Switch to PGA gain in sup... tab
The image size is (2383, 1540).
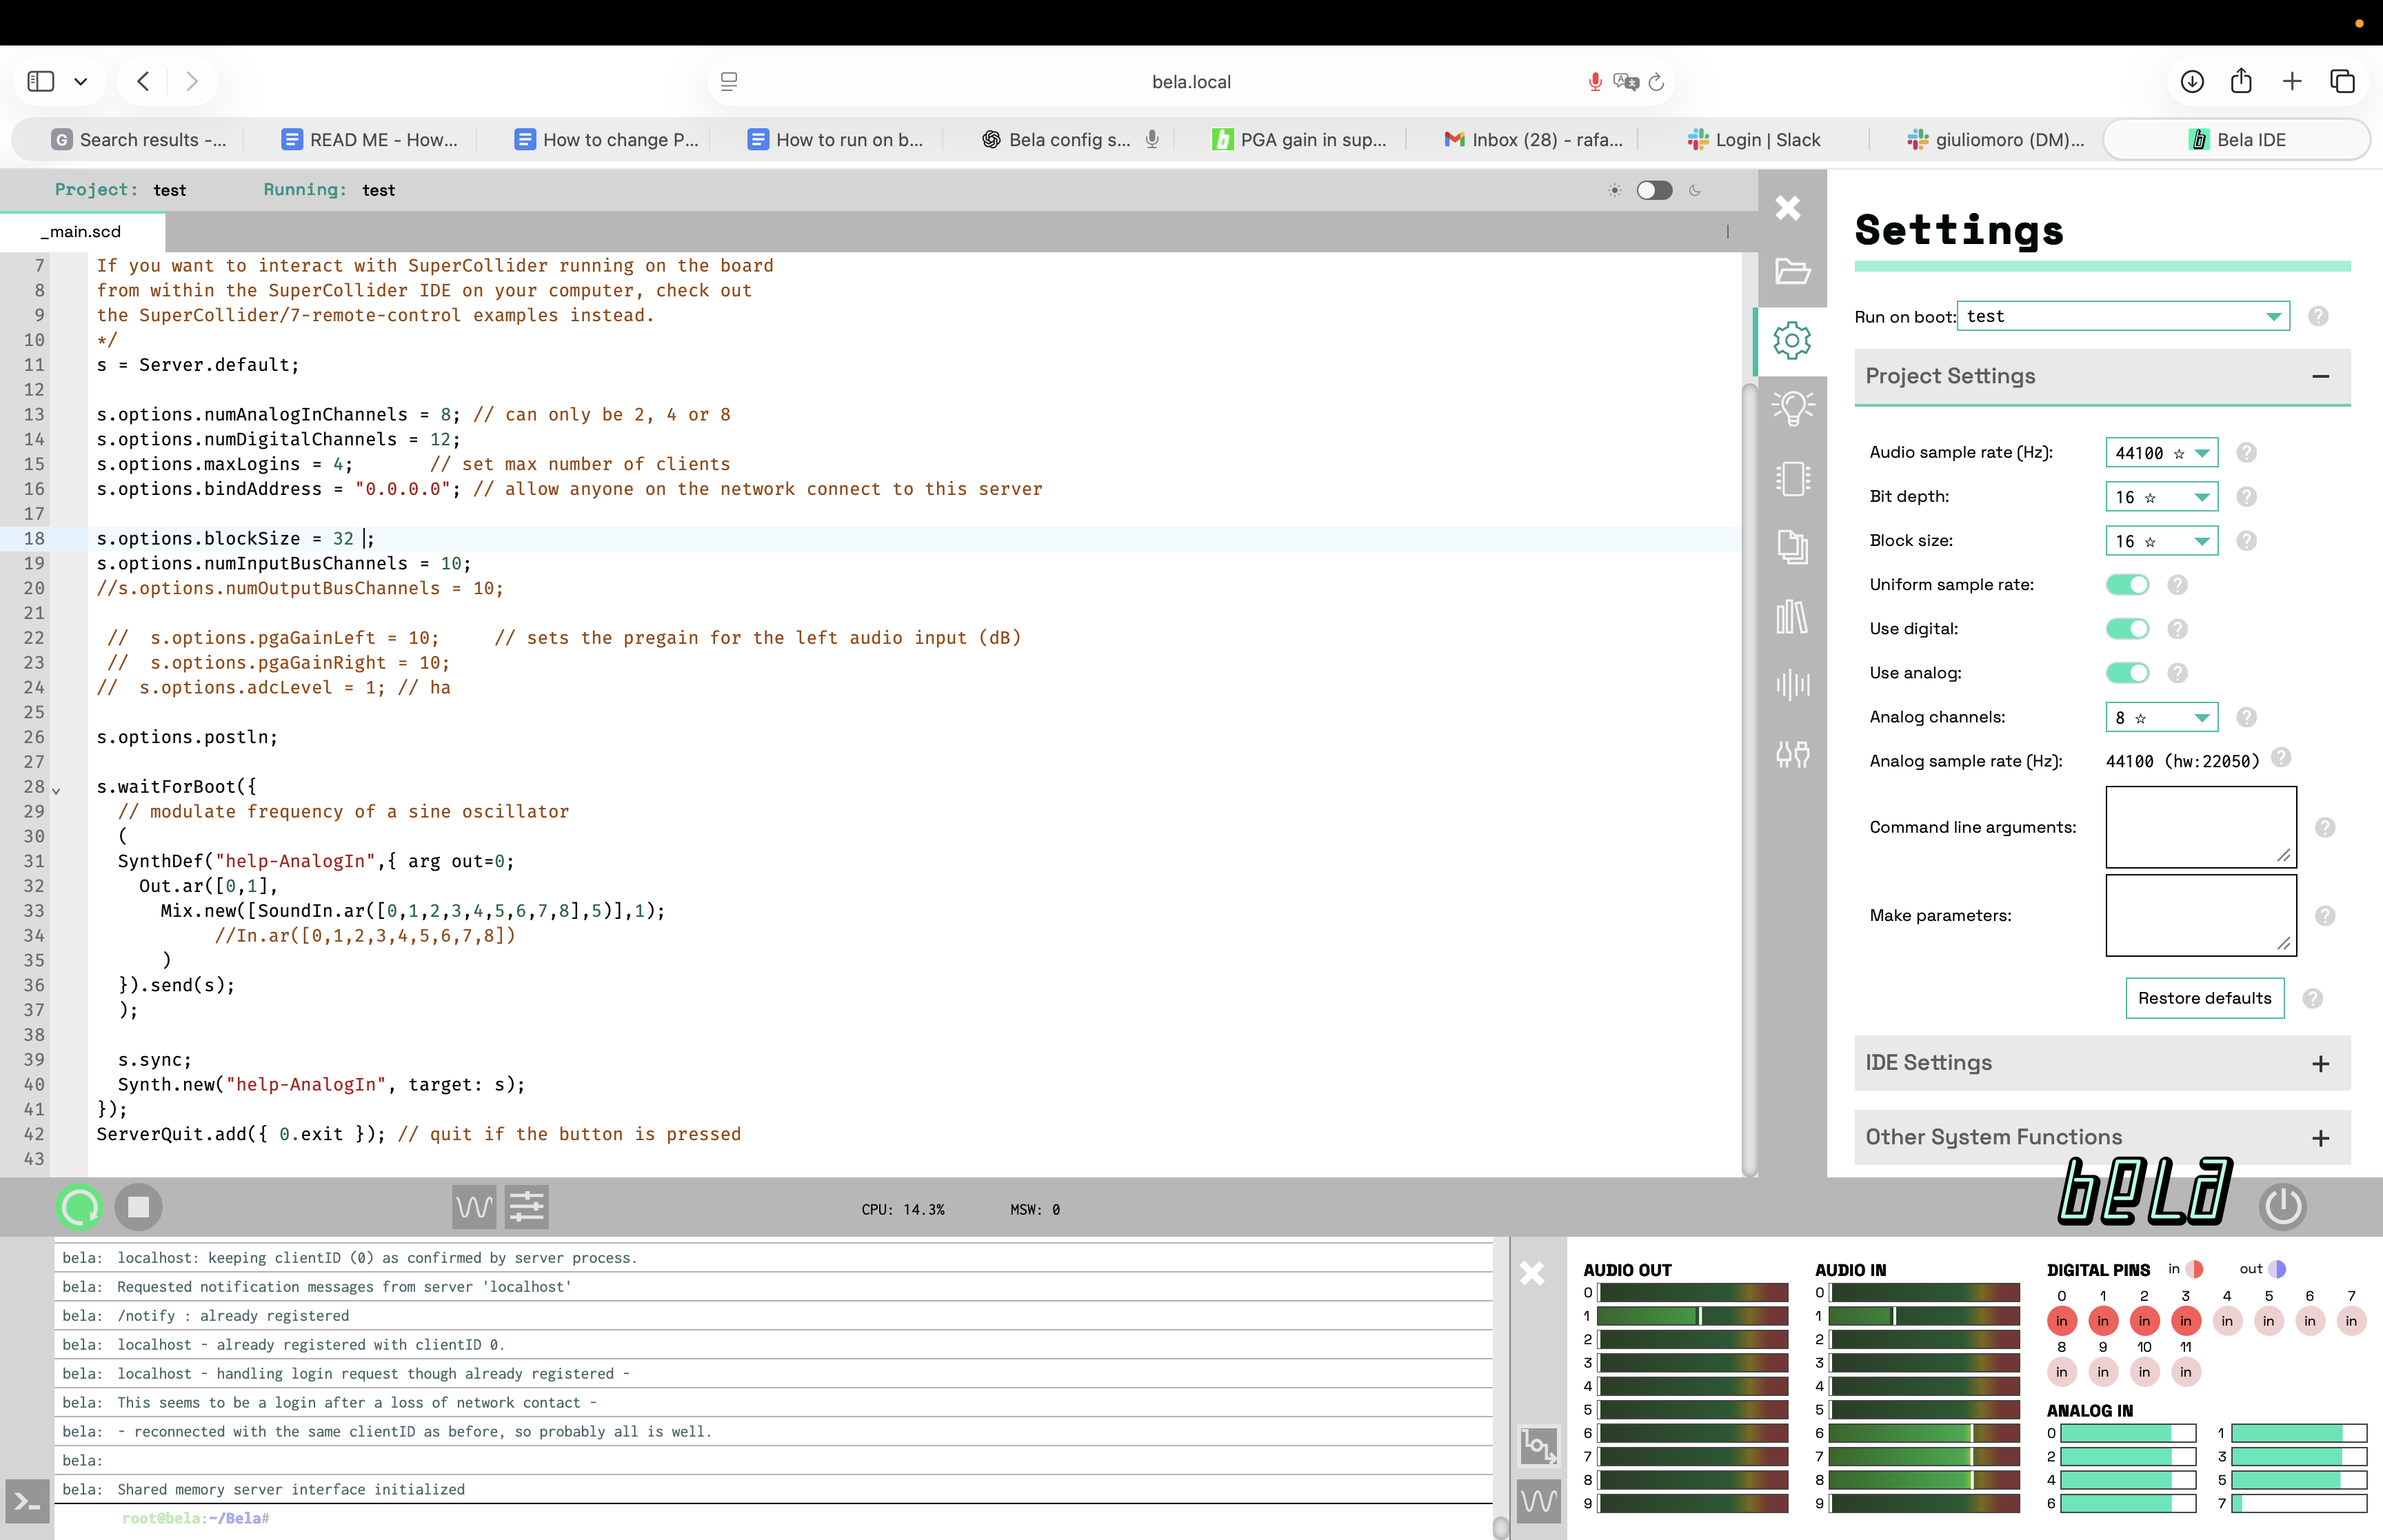tap(1300, 140)
